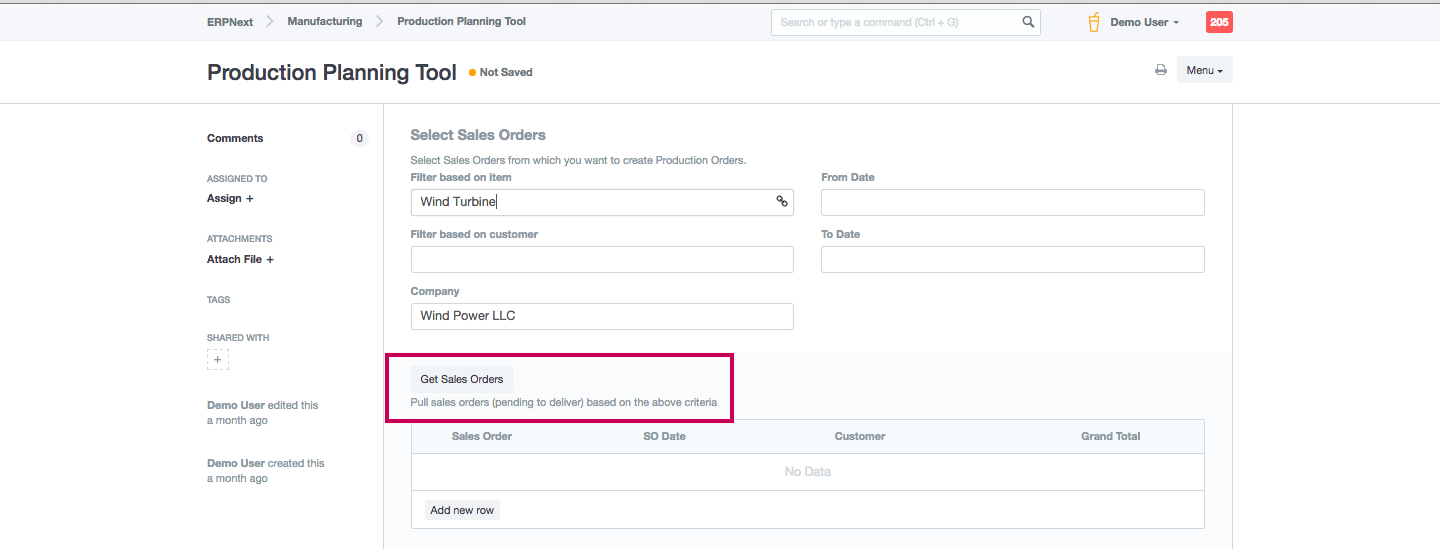Focus the From Date field
Screen dimensions: 1440x549
coord(1012,203)
